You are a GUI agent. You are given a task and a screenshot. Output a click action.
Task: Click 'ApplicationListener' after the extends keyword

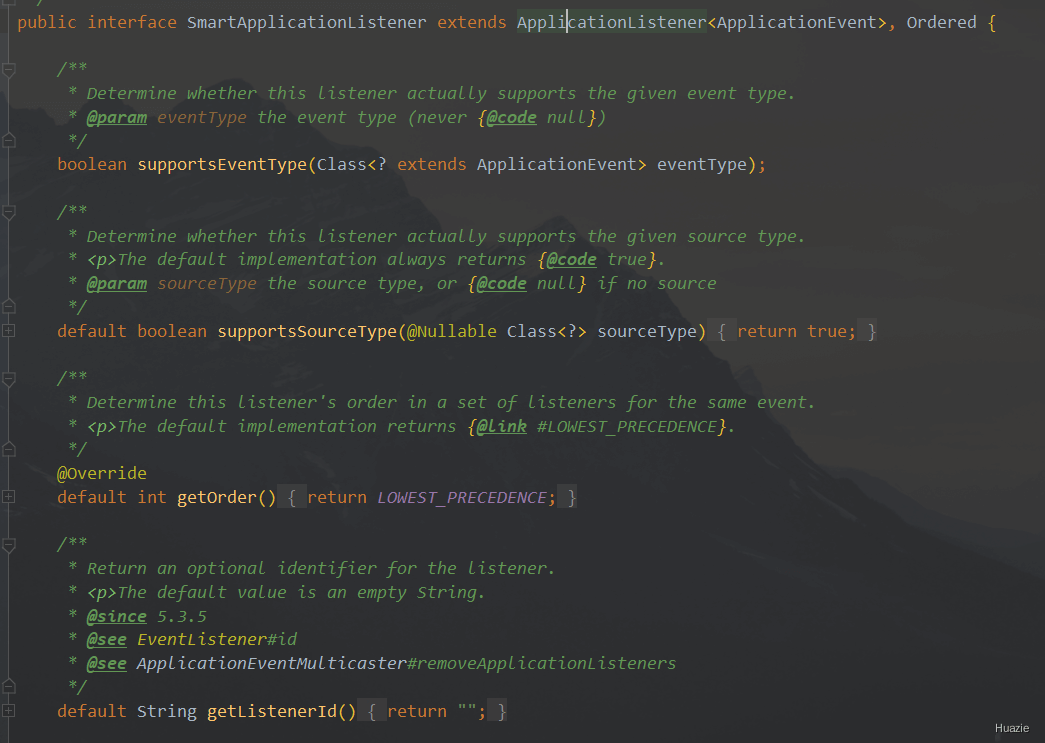611,23
